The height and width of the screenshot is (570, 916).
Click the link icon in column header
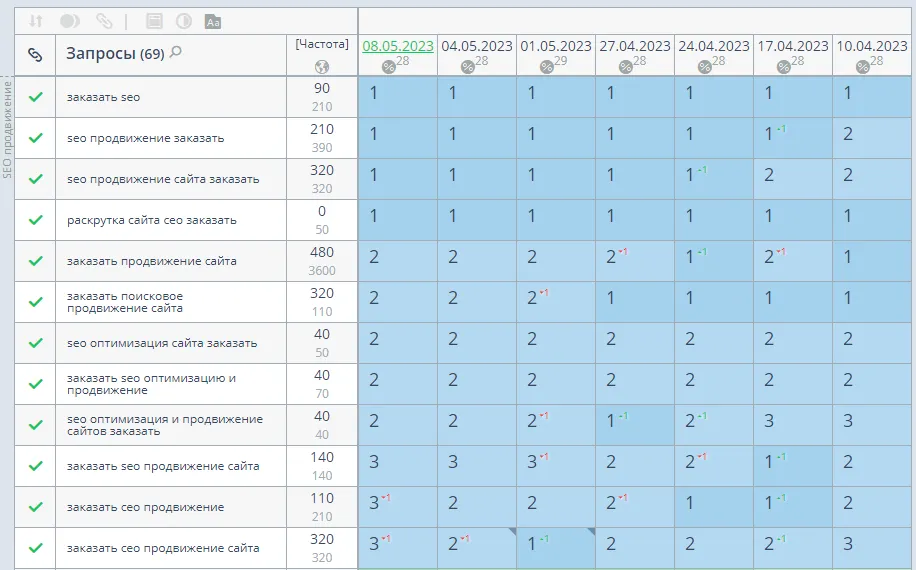tap(35, 55)
